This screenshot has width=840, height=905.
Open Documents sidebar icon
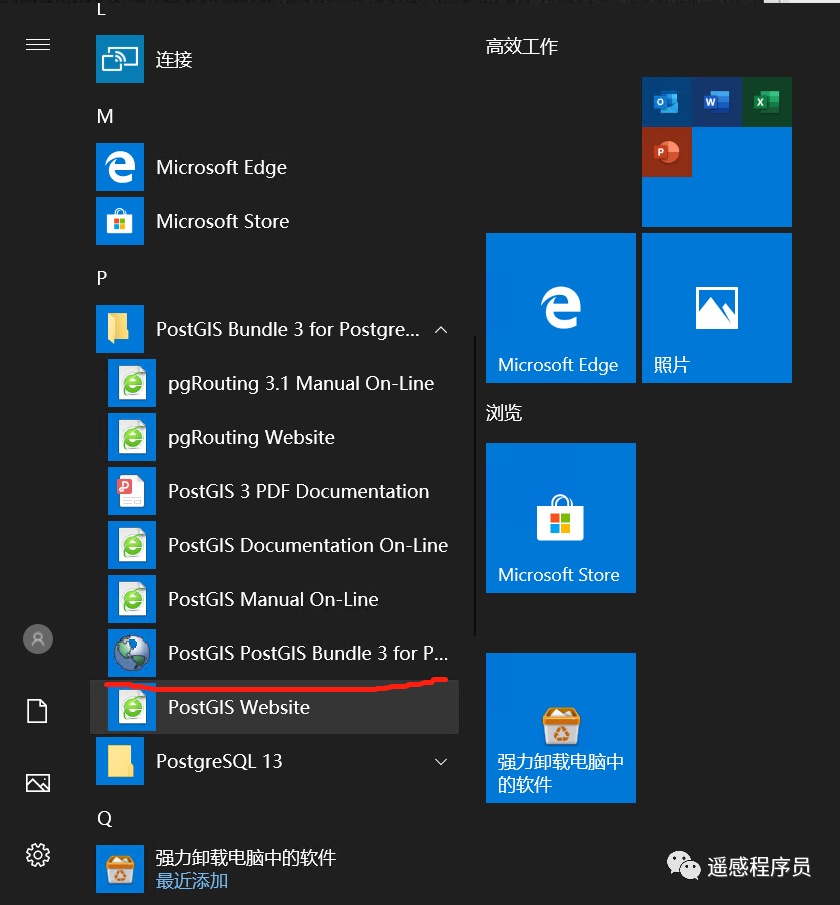(38, 710)
